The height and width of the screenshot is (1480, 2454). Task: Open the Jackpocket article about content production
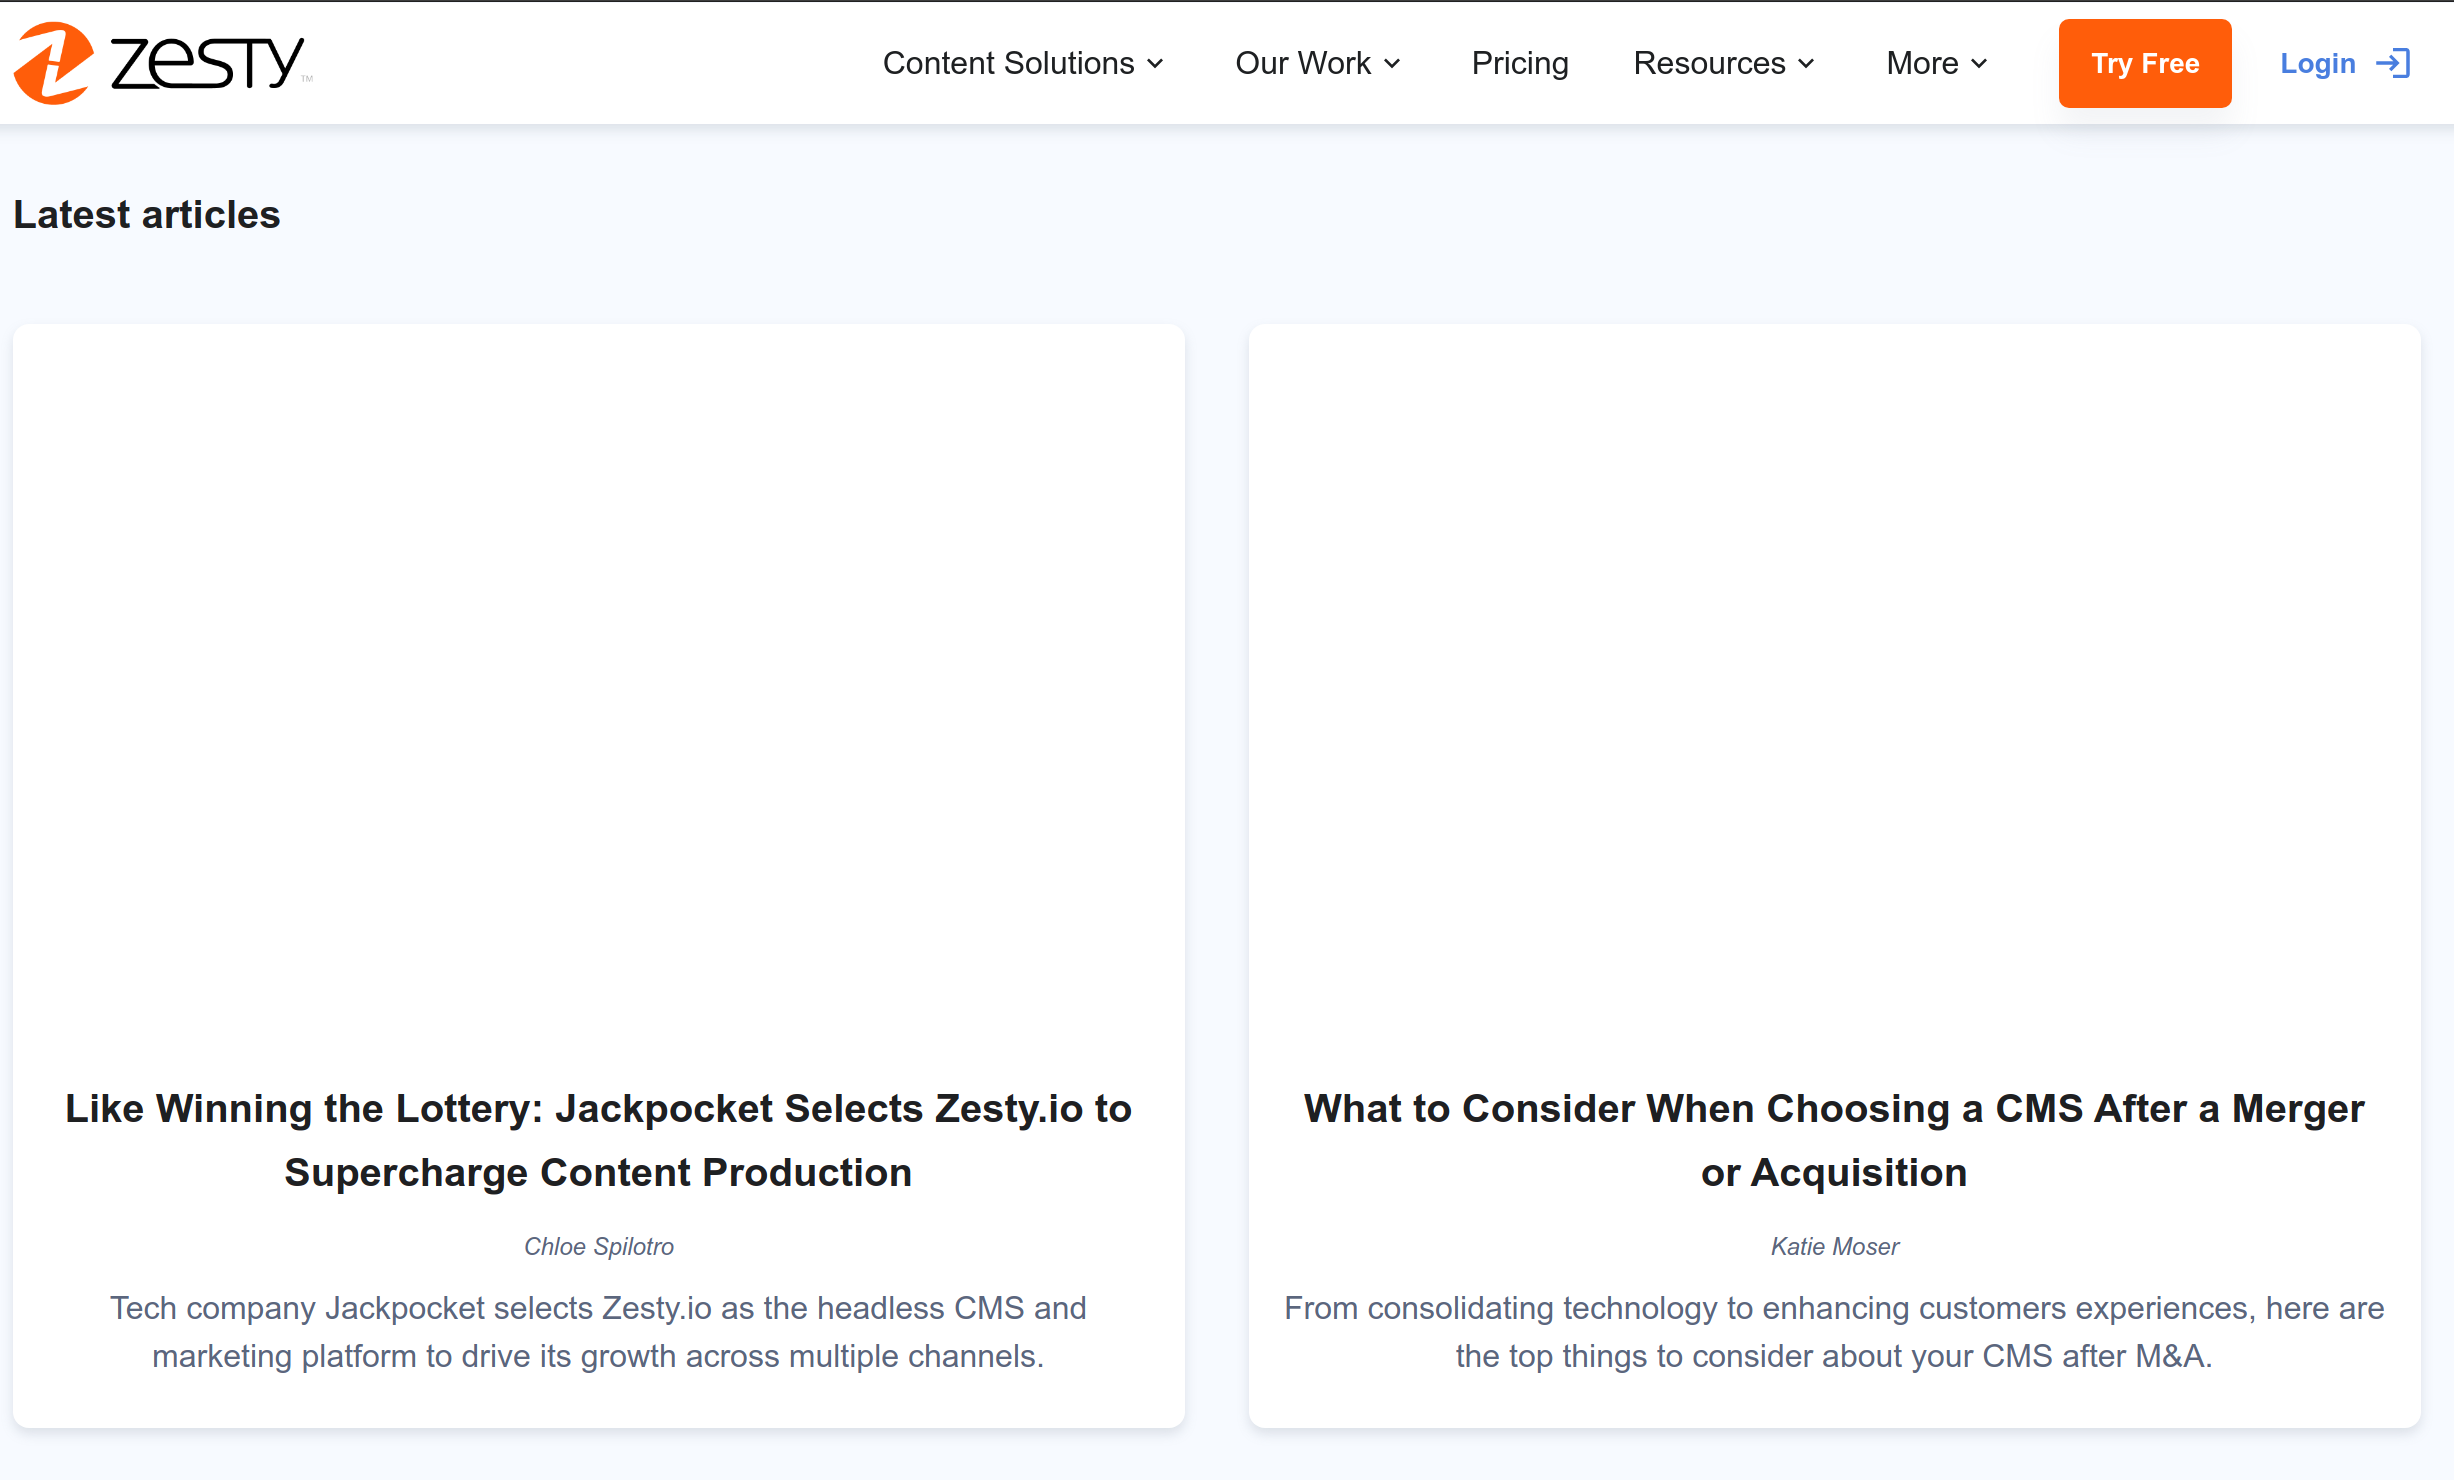coord(598,1139)
